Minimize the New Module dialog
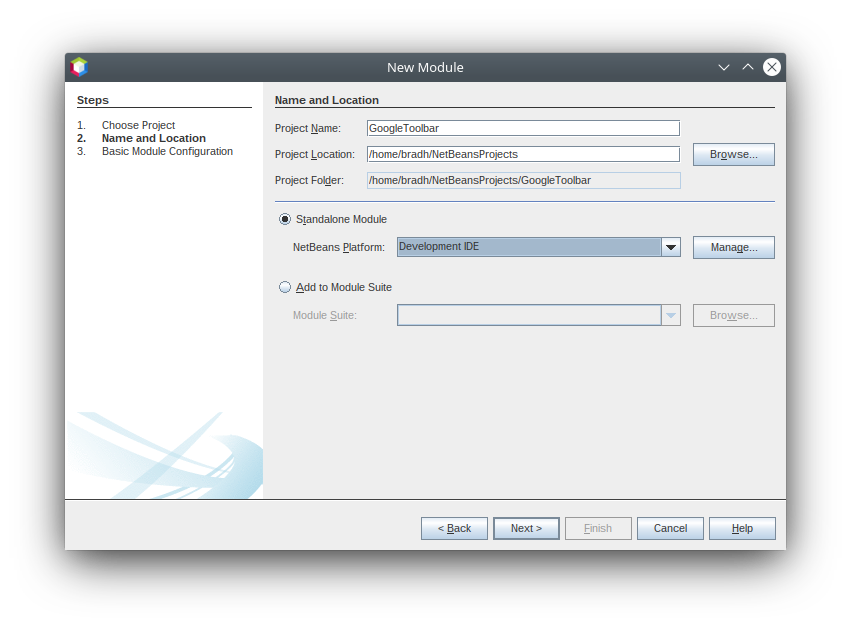The image size is (851, 627). [x=724, y=67]
